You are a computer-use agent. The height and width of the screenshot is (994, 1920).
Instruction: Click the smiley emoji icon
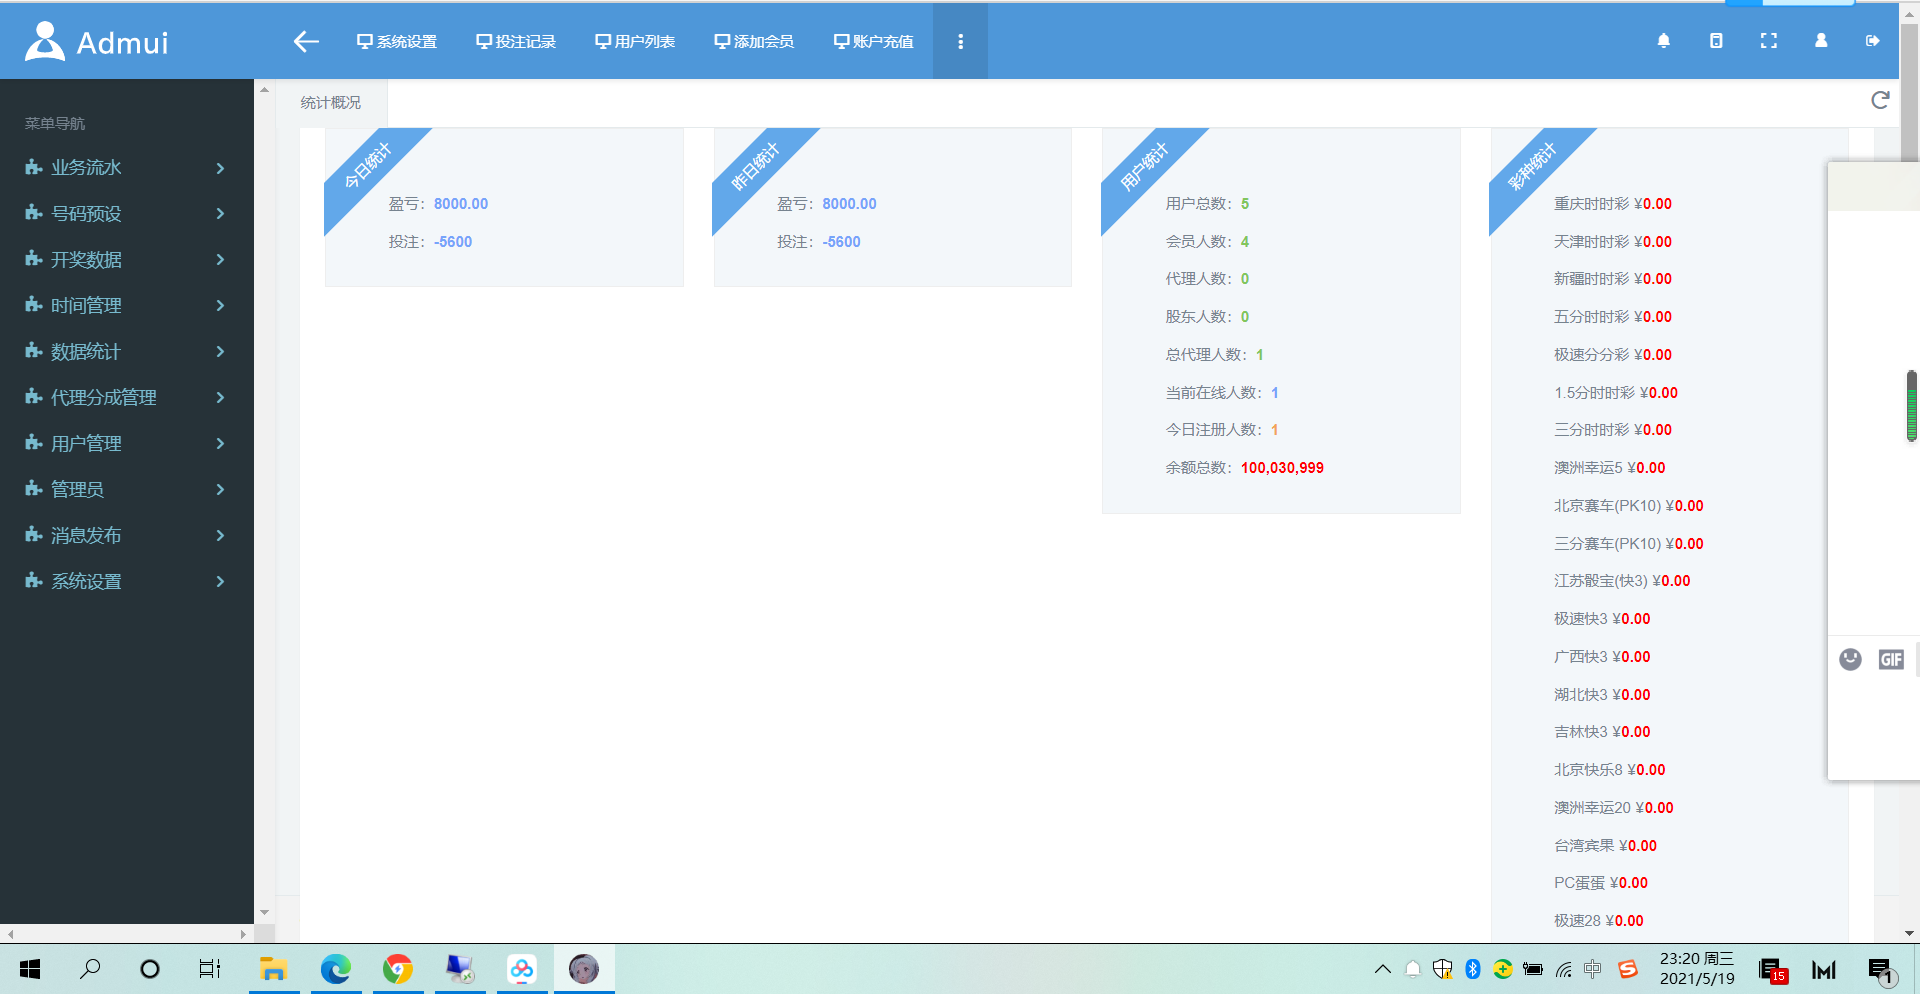(x=1850, y=659)
